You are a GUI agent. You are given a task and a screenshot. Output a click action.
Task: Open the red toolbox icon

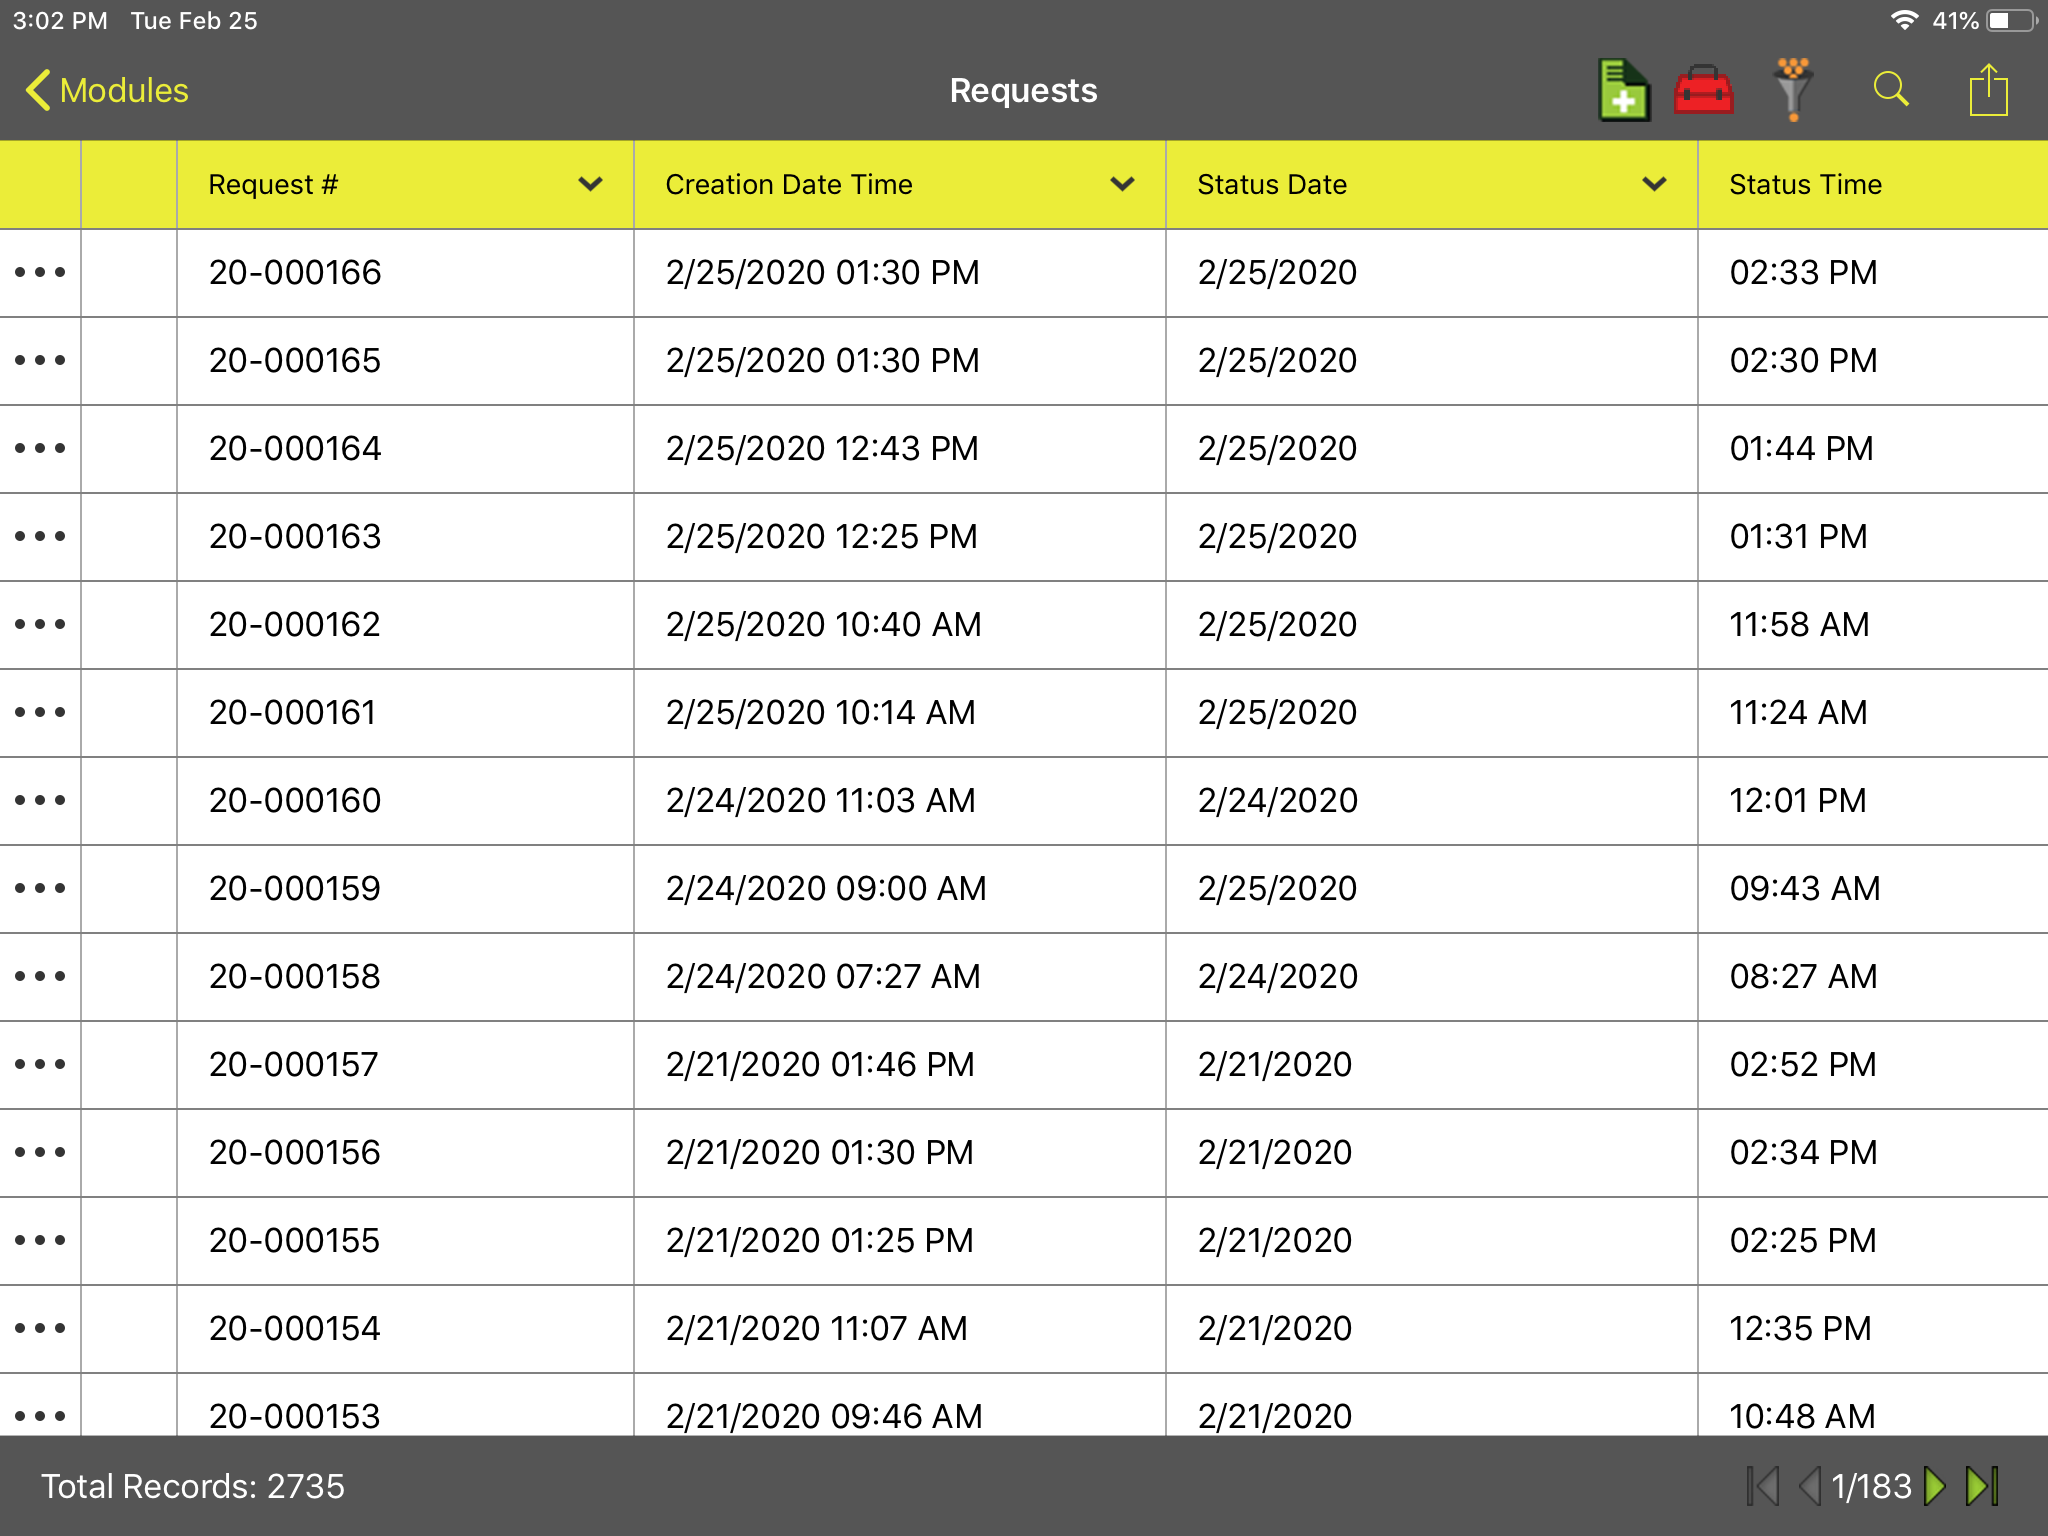1703,89
